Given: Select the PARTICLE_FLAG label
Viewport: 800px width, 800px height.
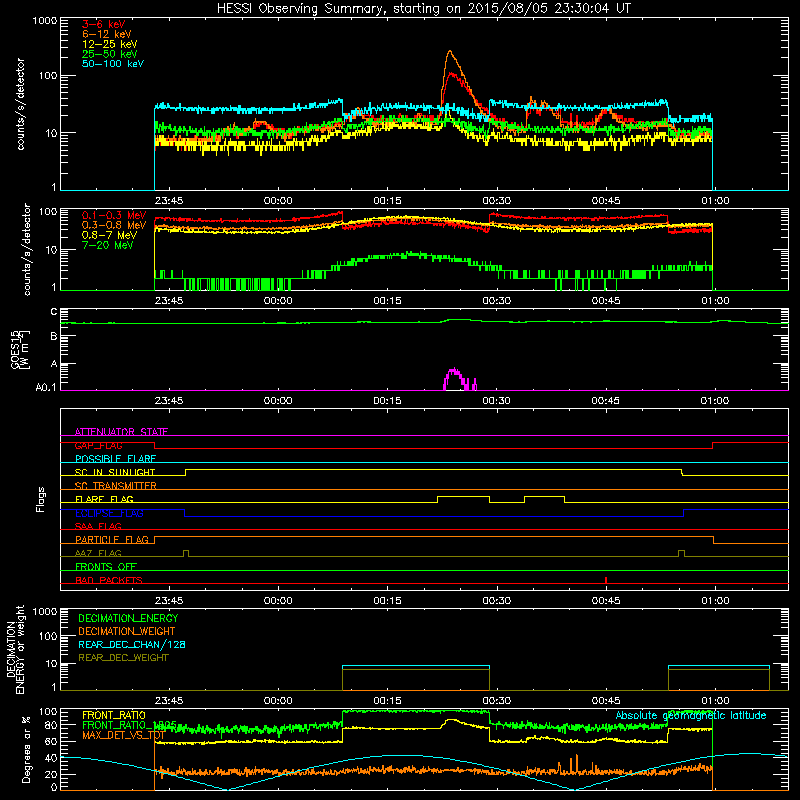Looking at the screenshot, I should pyautogui.click(x=112, y=539).
